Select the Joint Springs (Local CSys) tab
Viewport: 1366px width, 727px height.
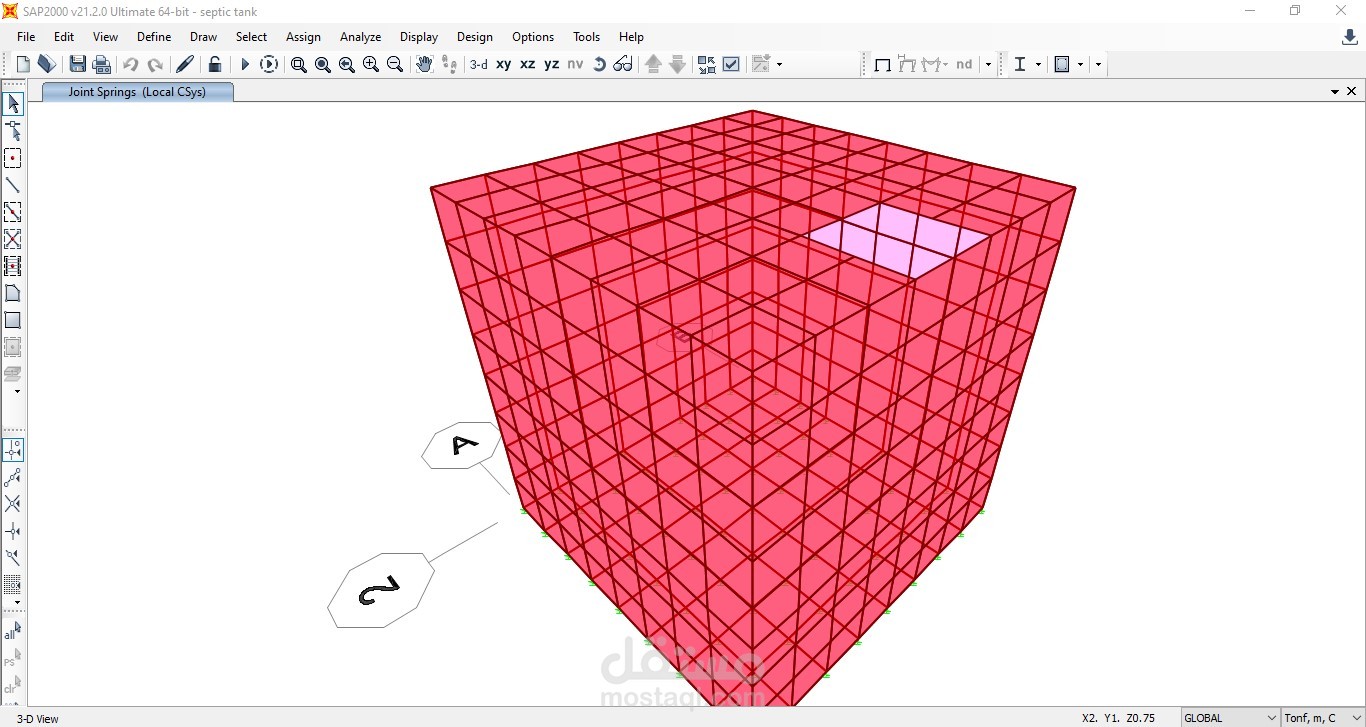click(x=137, y=92)
